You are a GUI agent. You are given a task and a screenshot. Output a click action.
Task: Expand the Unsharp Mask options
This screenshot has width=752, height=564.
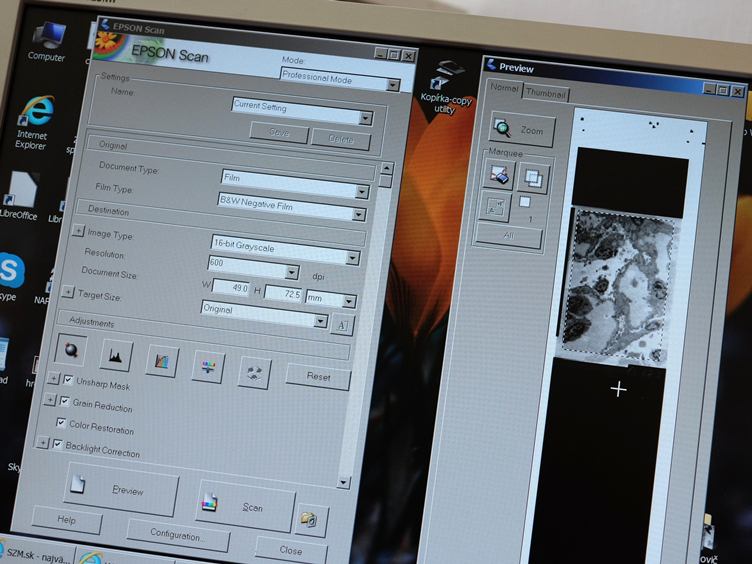tap(53, 379)
